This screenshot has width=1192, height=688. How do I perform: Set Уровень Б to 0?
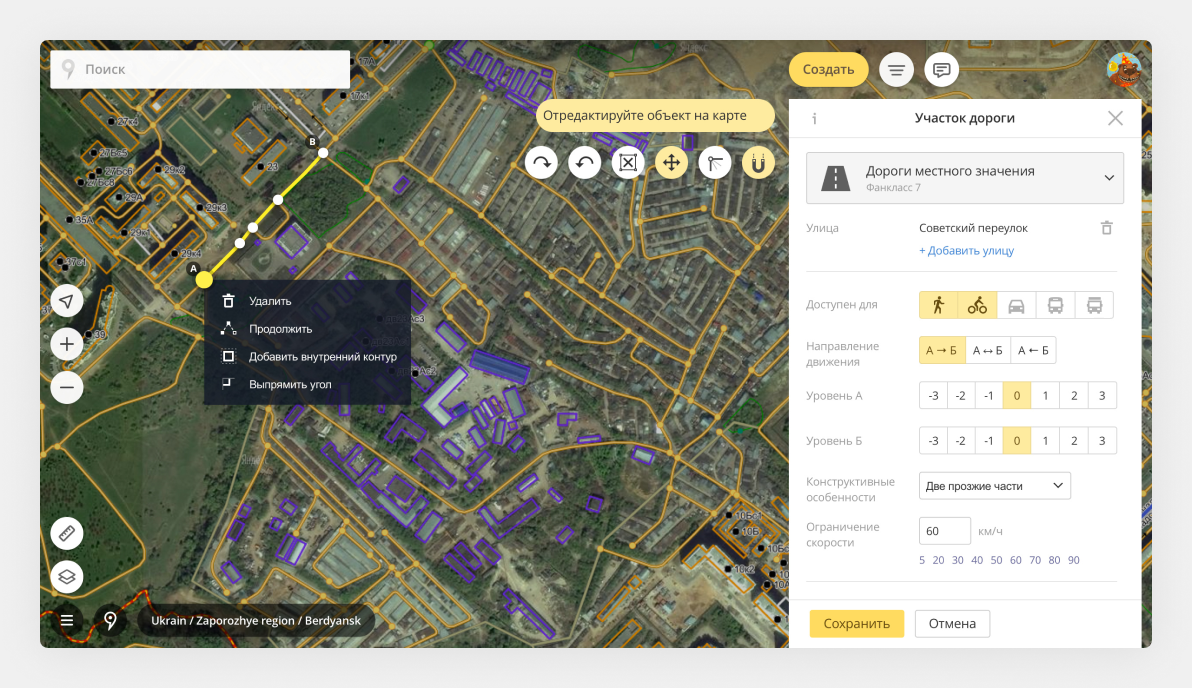click(x=1017, y=441)
